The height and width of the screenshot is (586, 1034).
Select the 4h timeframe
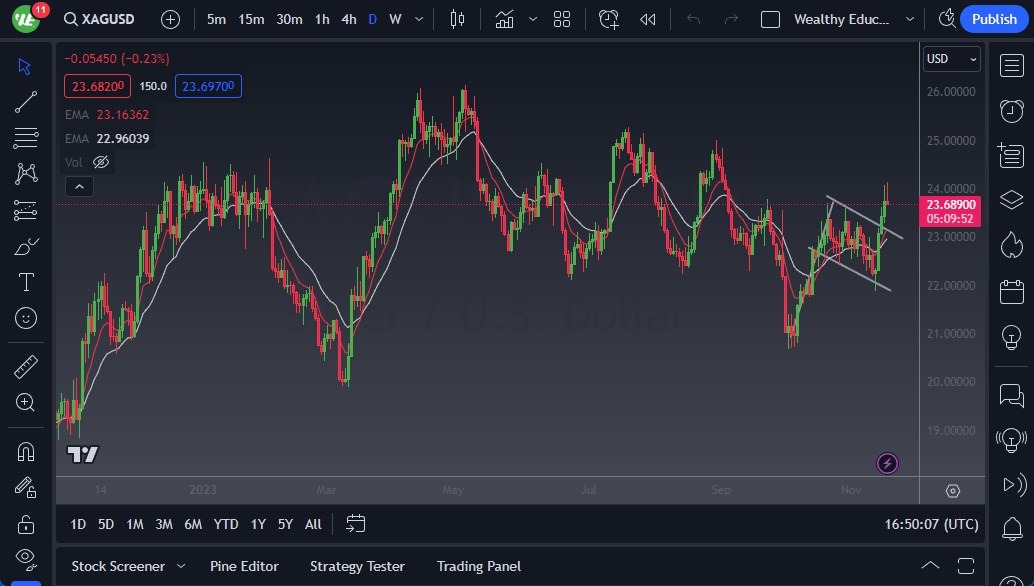348,19
